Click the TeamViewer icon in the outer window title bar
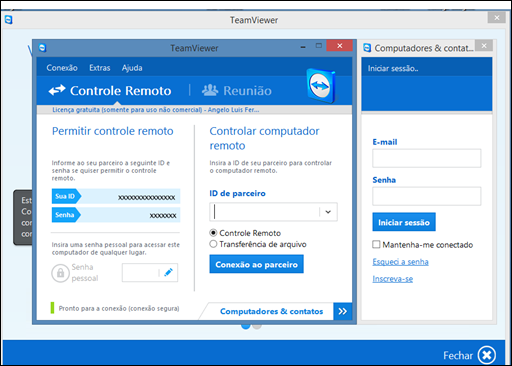This screenshot has width=512, height=366. click(x=9, y=20)
